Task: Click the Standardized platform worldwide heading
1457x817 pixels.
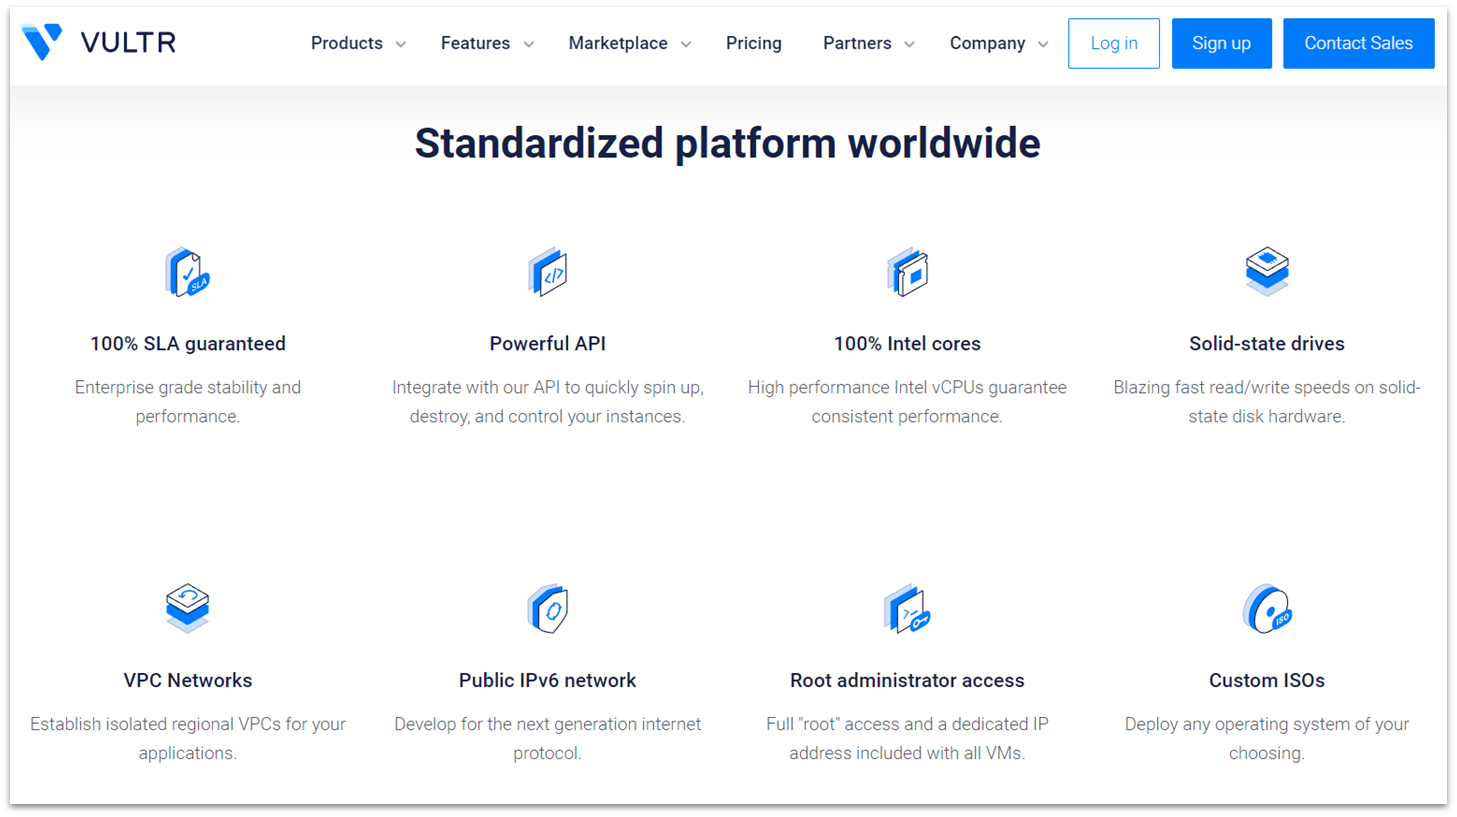Action: (x=728, y=143)
